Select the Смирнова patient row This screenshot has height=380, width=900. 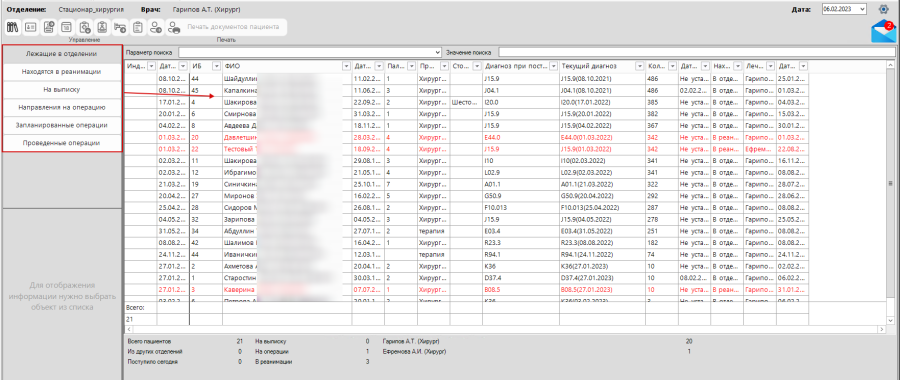click(x=466, y=114)
